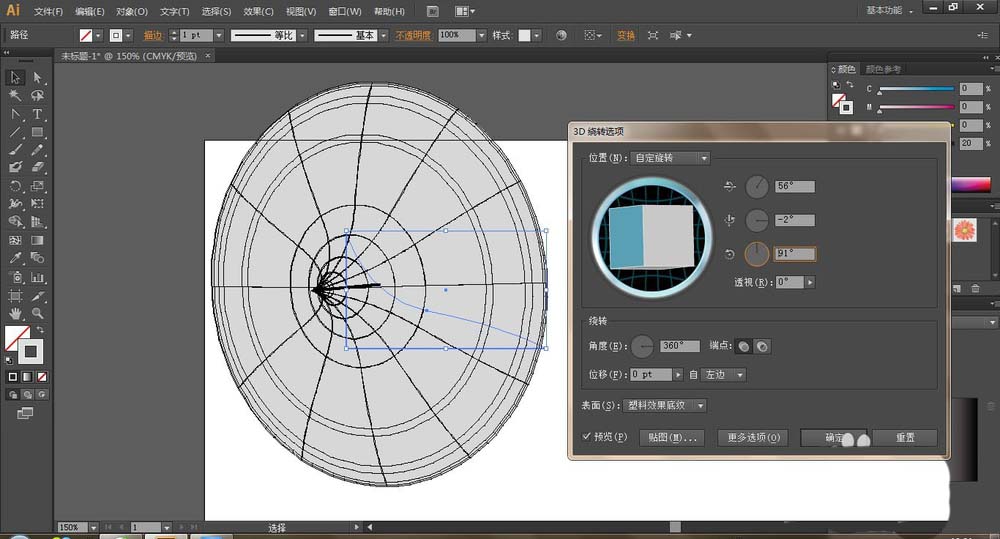Open the Position custom rotation dropdown
Viewport: 1000px width, 539px height.
pyautogui.click(x=670, y=158)
